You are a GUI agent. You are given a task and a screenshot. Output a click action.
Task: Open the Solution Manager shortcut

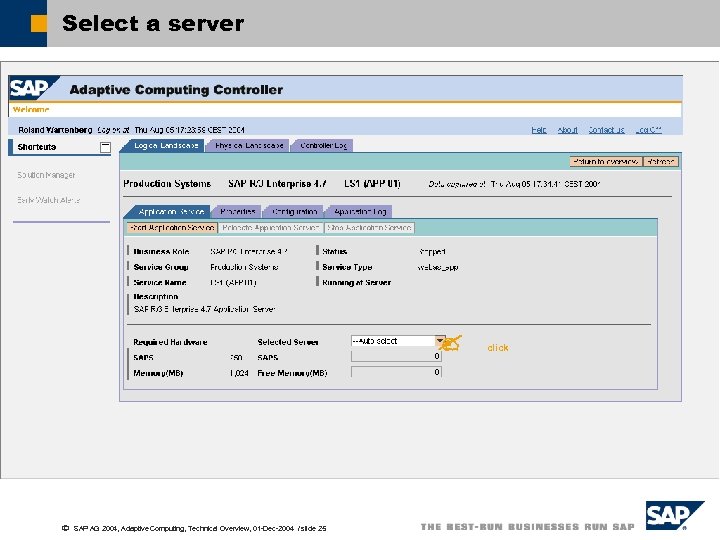[x=46, y=175]
